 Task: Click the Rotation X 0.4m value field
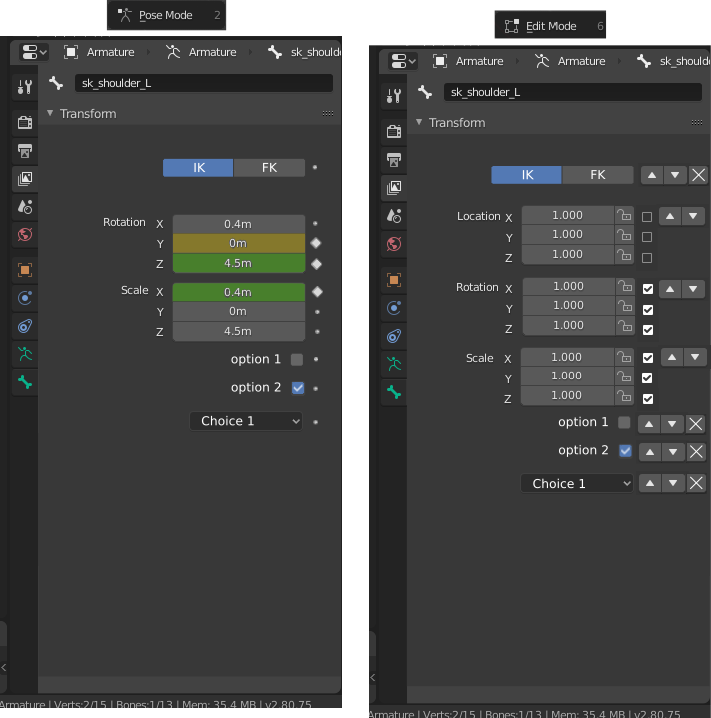[239, 224]
